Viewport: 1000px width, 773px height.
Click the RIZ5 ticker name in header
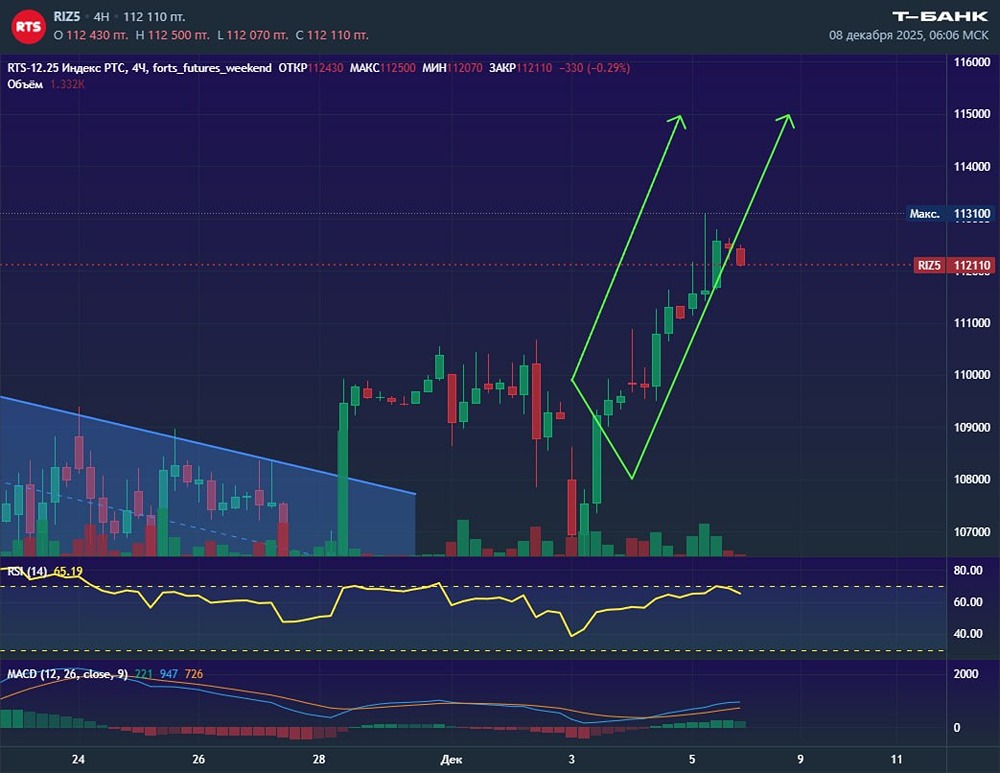click(66, 17)
